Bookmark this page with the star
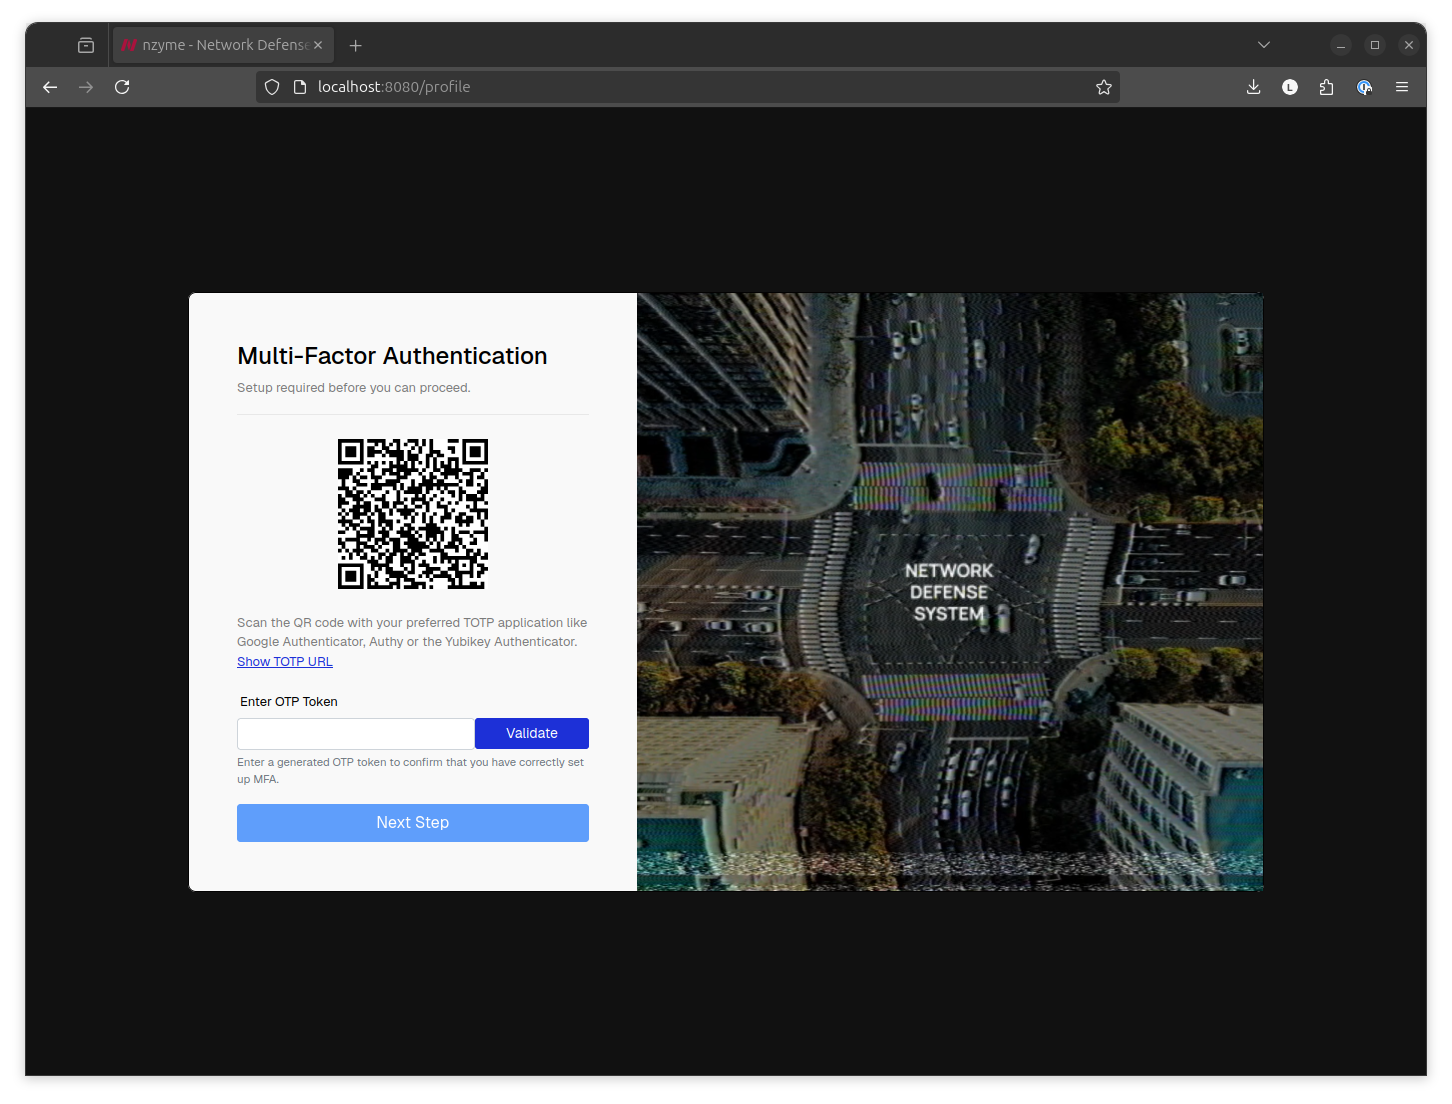 coord(1104,87)
